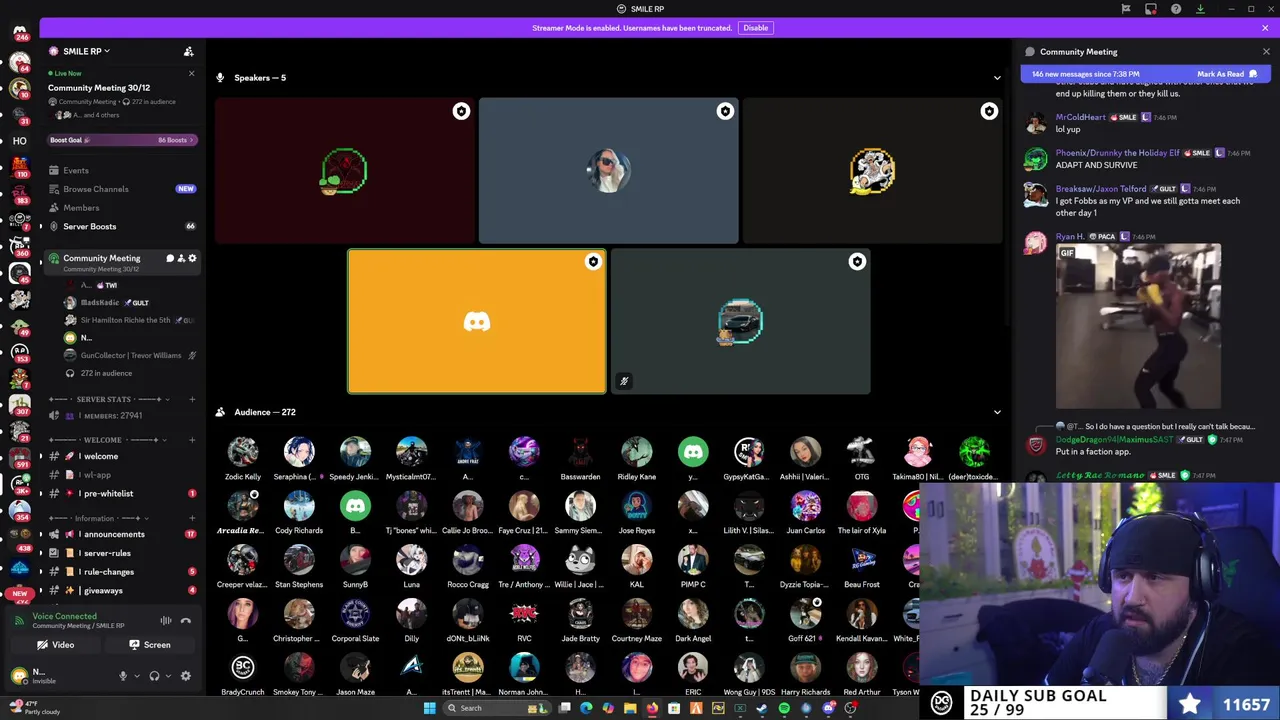1280x720 pixels.
Task: Click the green download update icon
Action: pyautogui.click(x=1201, y=9)
